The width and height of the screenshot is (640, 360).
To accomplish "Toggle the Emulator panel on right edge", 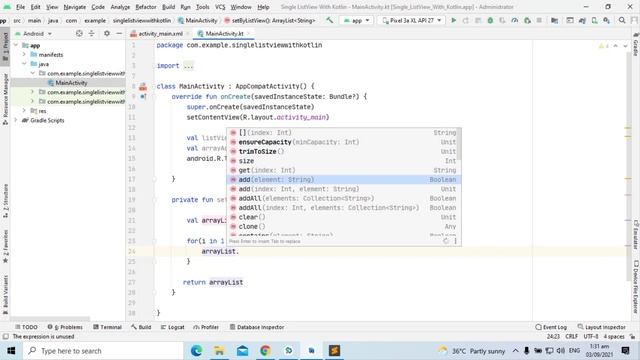I will 636,235.
